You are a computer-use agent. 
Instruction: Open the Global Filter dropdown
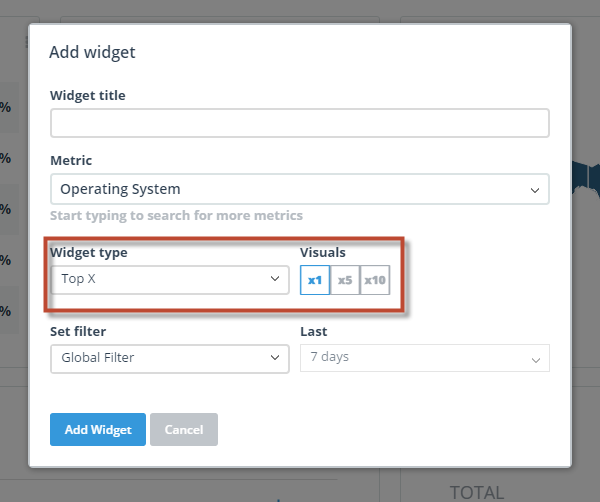[x=170, y=359]
